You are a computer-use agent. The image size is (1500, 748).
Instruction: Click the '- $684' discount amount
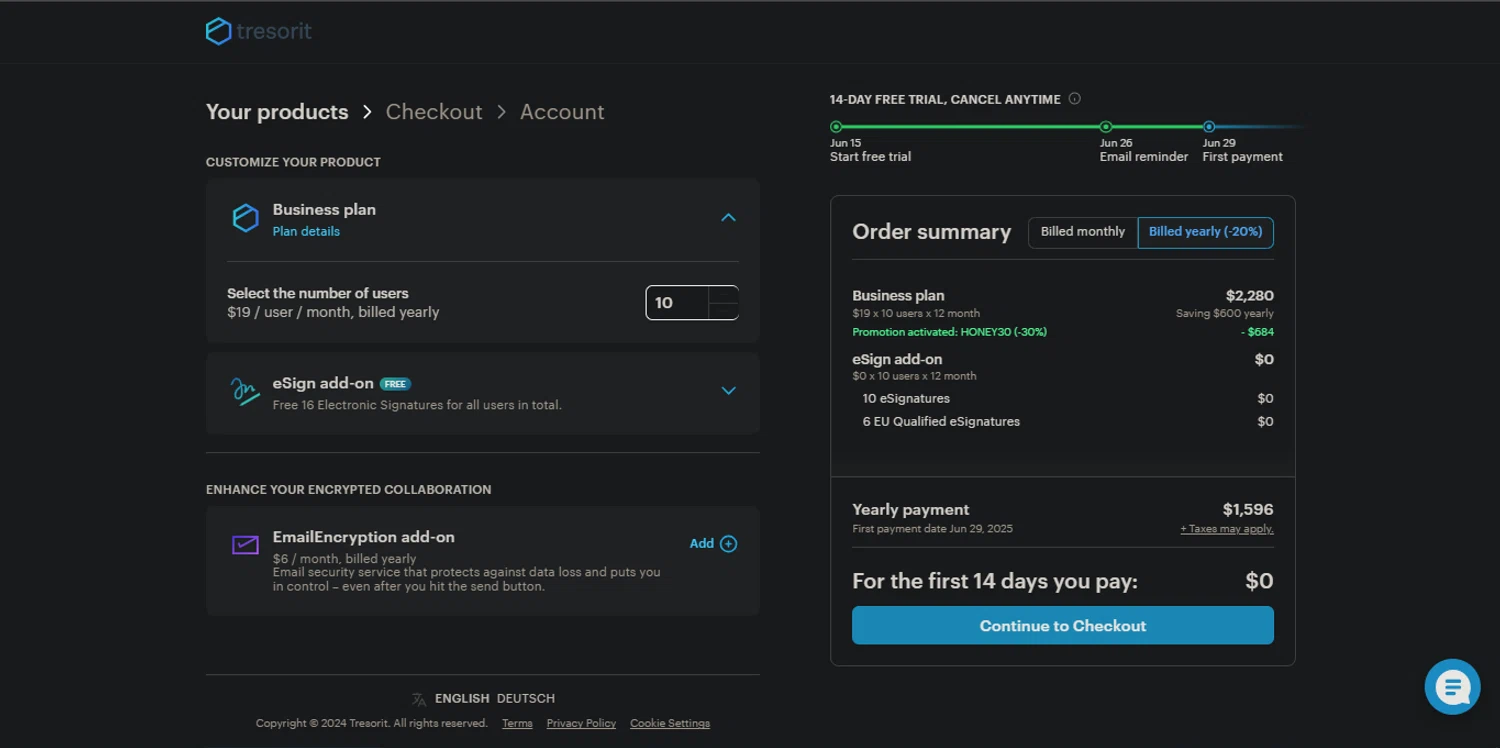pyautogui.click(x=1257, y=332)
